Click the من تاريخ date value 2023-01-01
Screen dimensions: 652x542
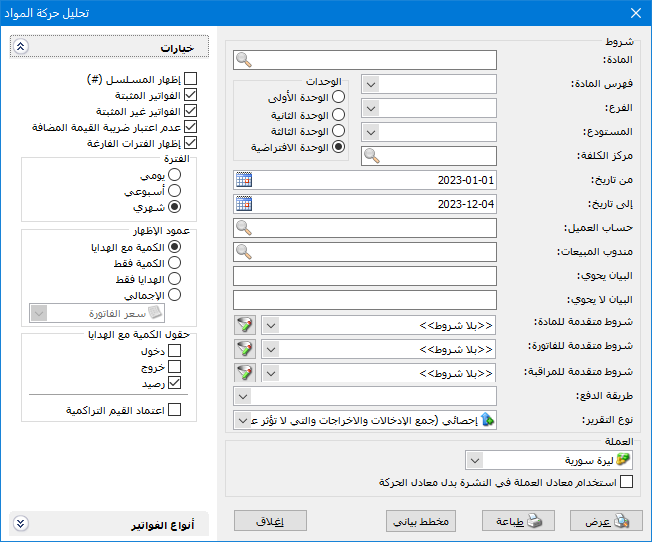click(x=466, y=180)
